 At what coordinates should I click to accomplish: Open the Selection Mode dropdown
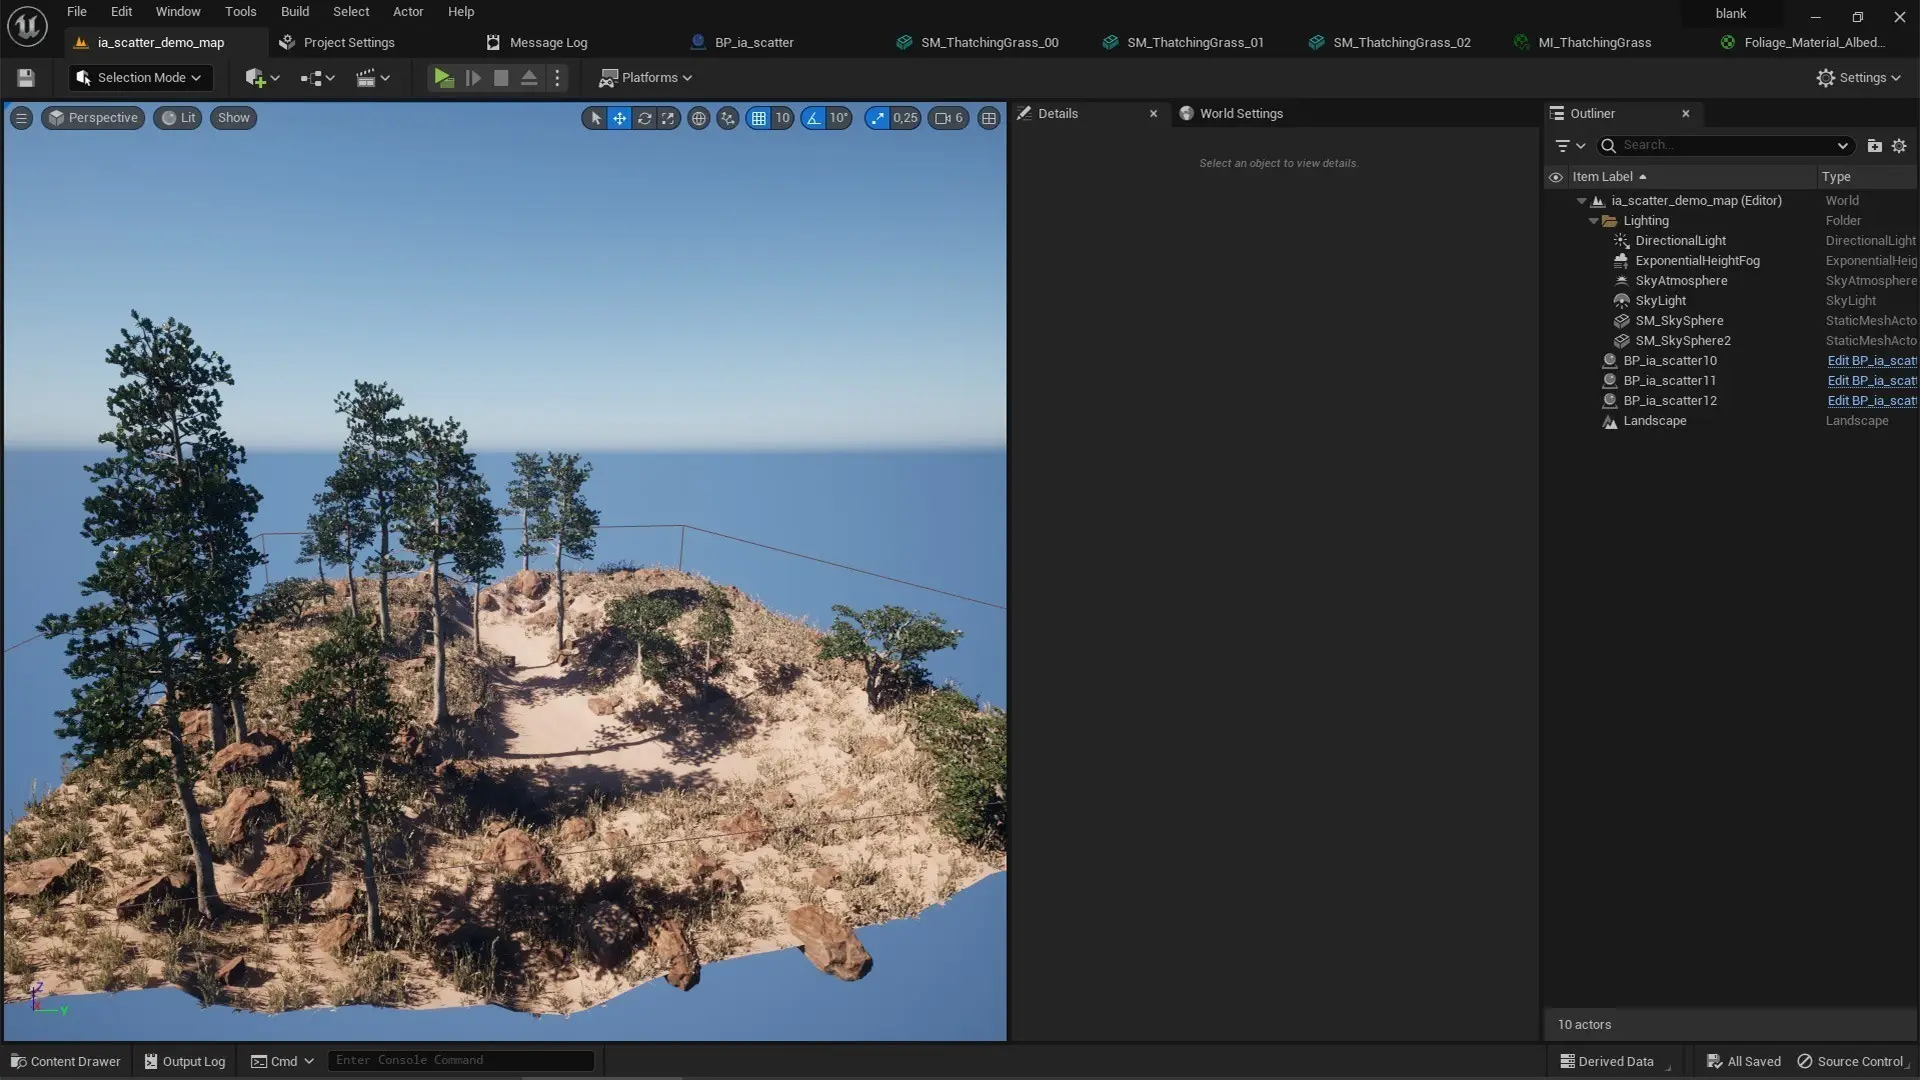pos(140,77)
